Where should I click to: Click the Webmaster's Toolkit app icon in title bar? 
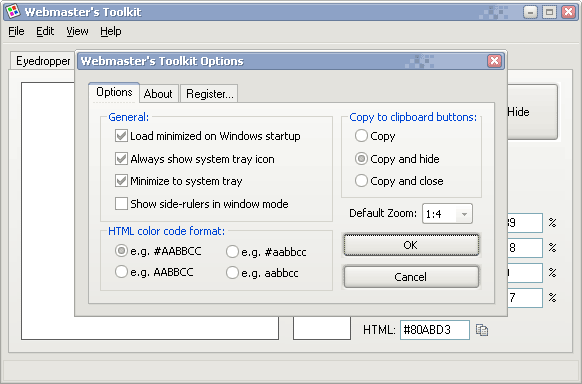13,11
